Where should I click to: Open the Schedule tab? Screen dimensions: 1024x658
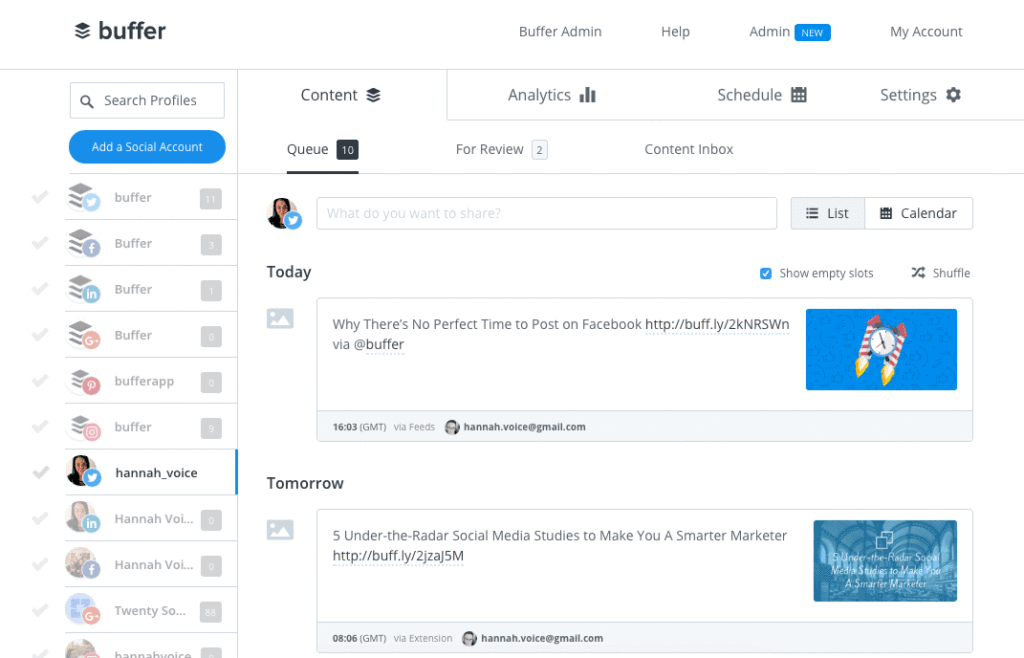pos(761,95)
